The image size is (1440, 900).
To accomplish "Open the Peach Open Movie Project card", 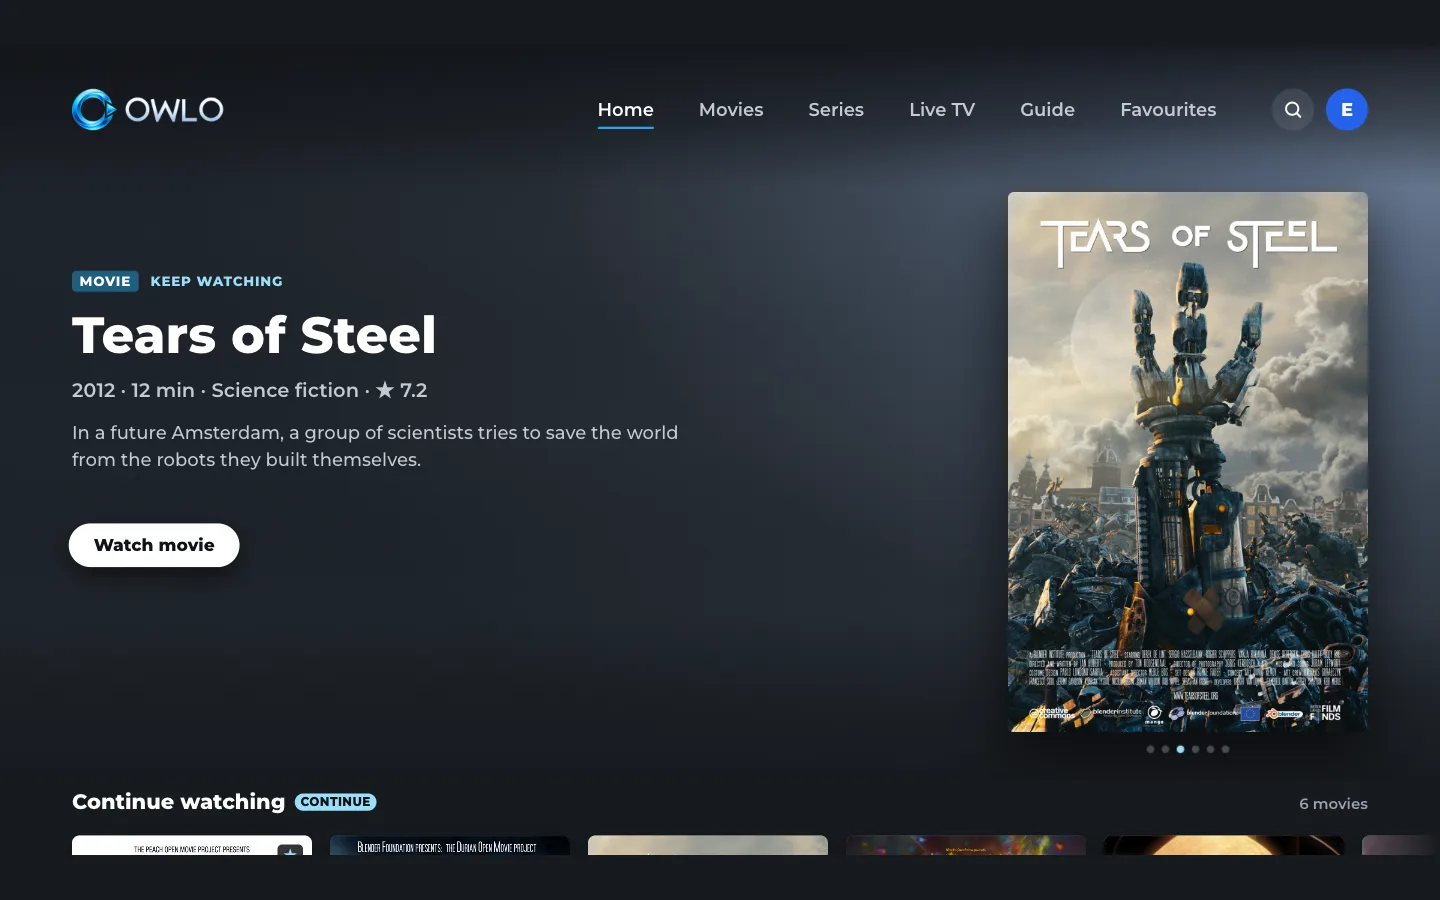I will 192,846.
